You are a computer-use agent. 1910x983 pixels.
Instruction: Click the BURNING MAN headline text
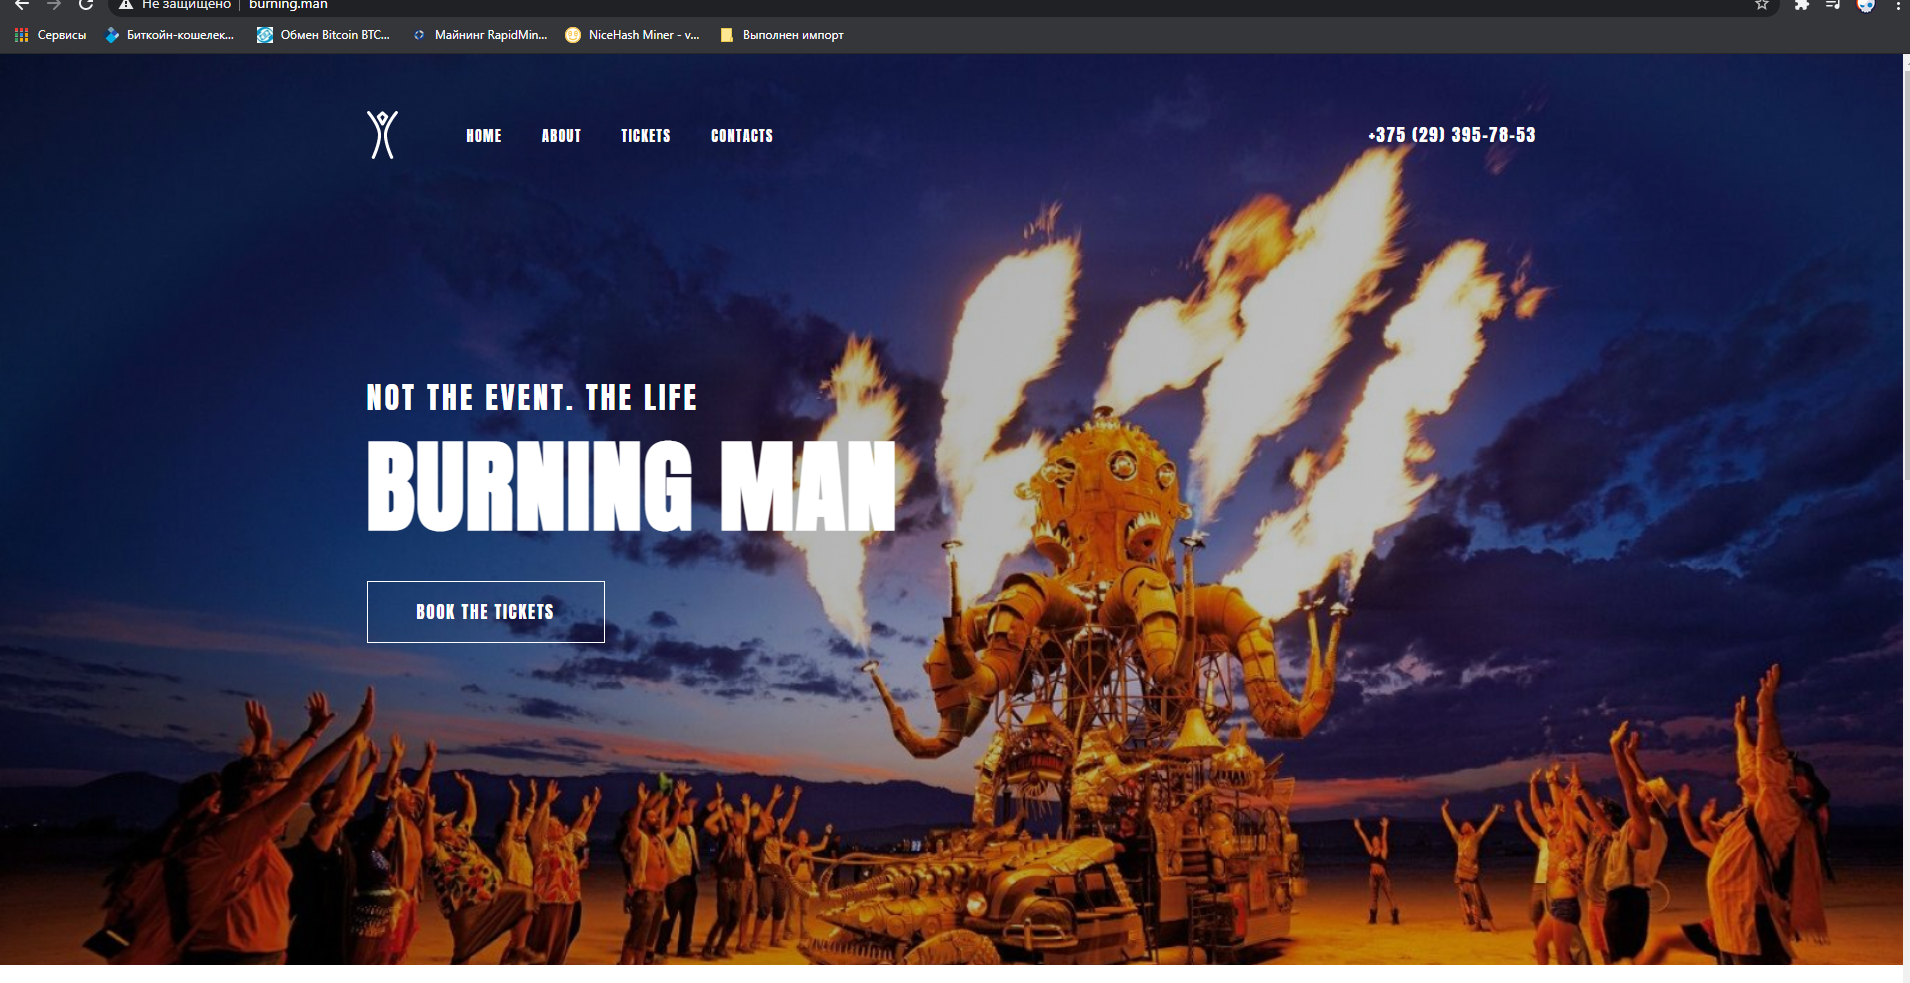click(631, 486)
